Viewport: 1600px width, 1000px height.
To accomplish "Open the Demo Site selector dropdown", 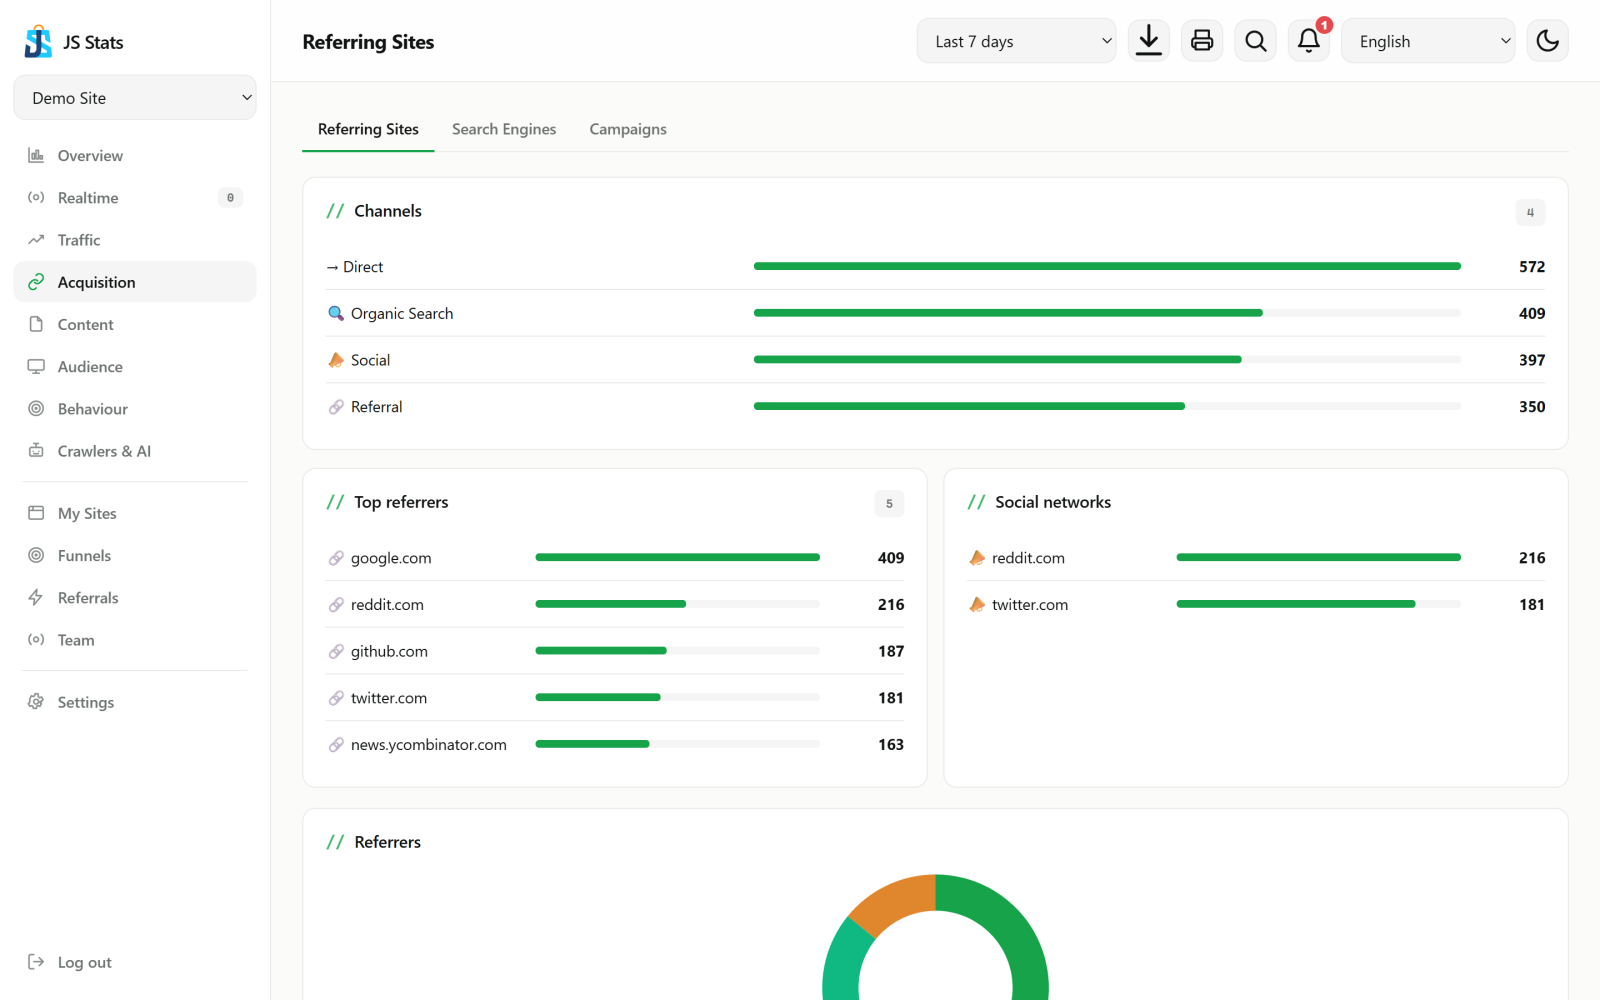I will pos(135,97).
